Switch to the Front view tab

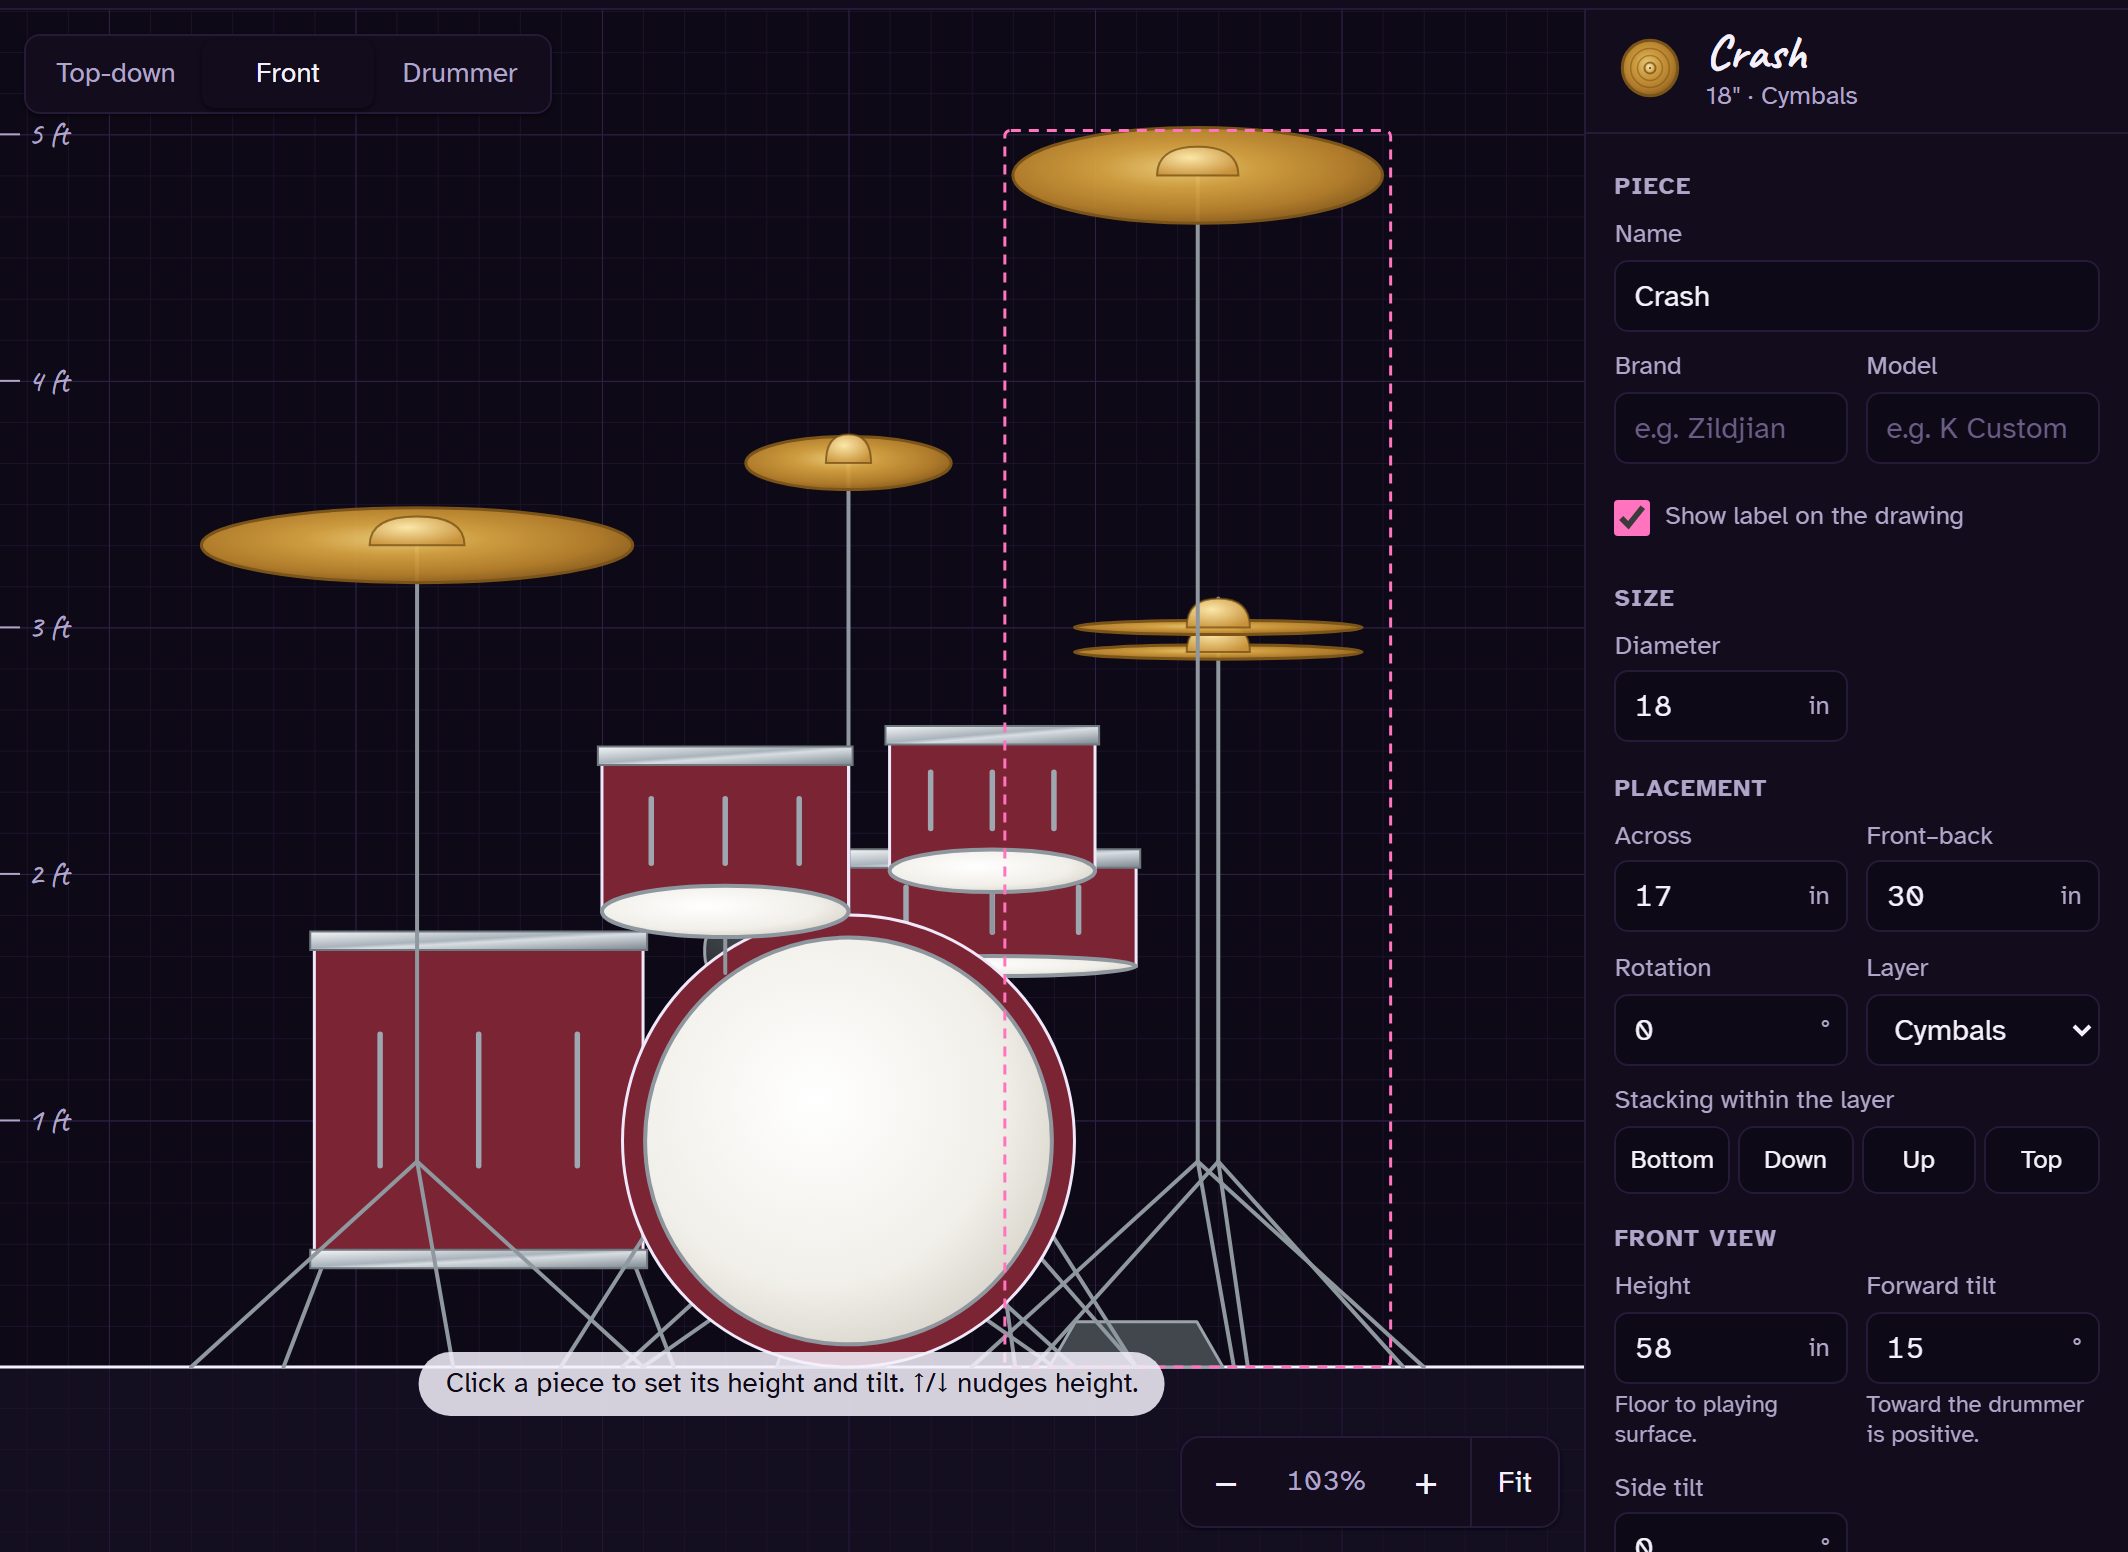pyautogui.click(x=287, y=73)
